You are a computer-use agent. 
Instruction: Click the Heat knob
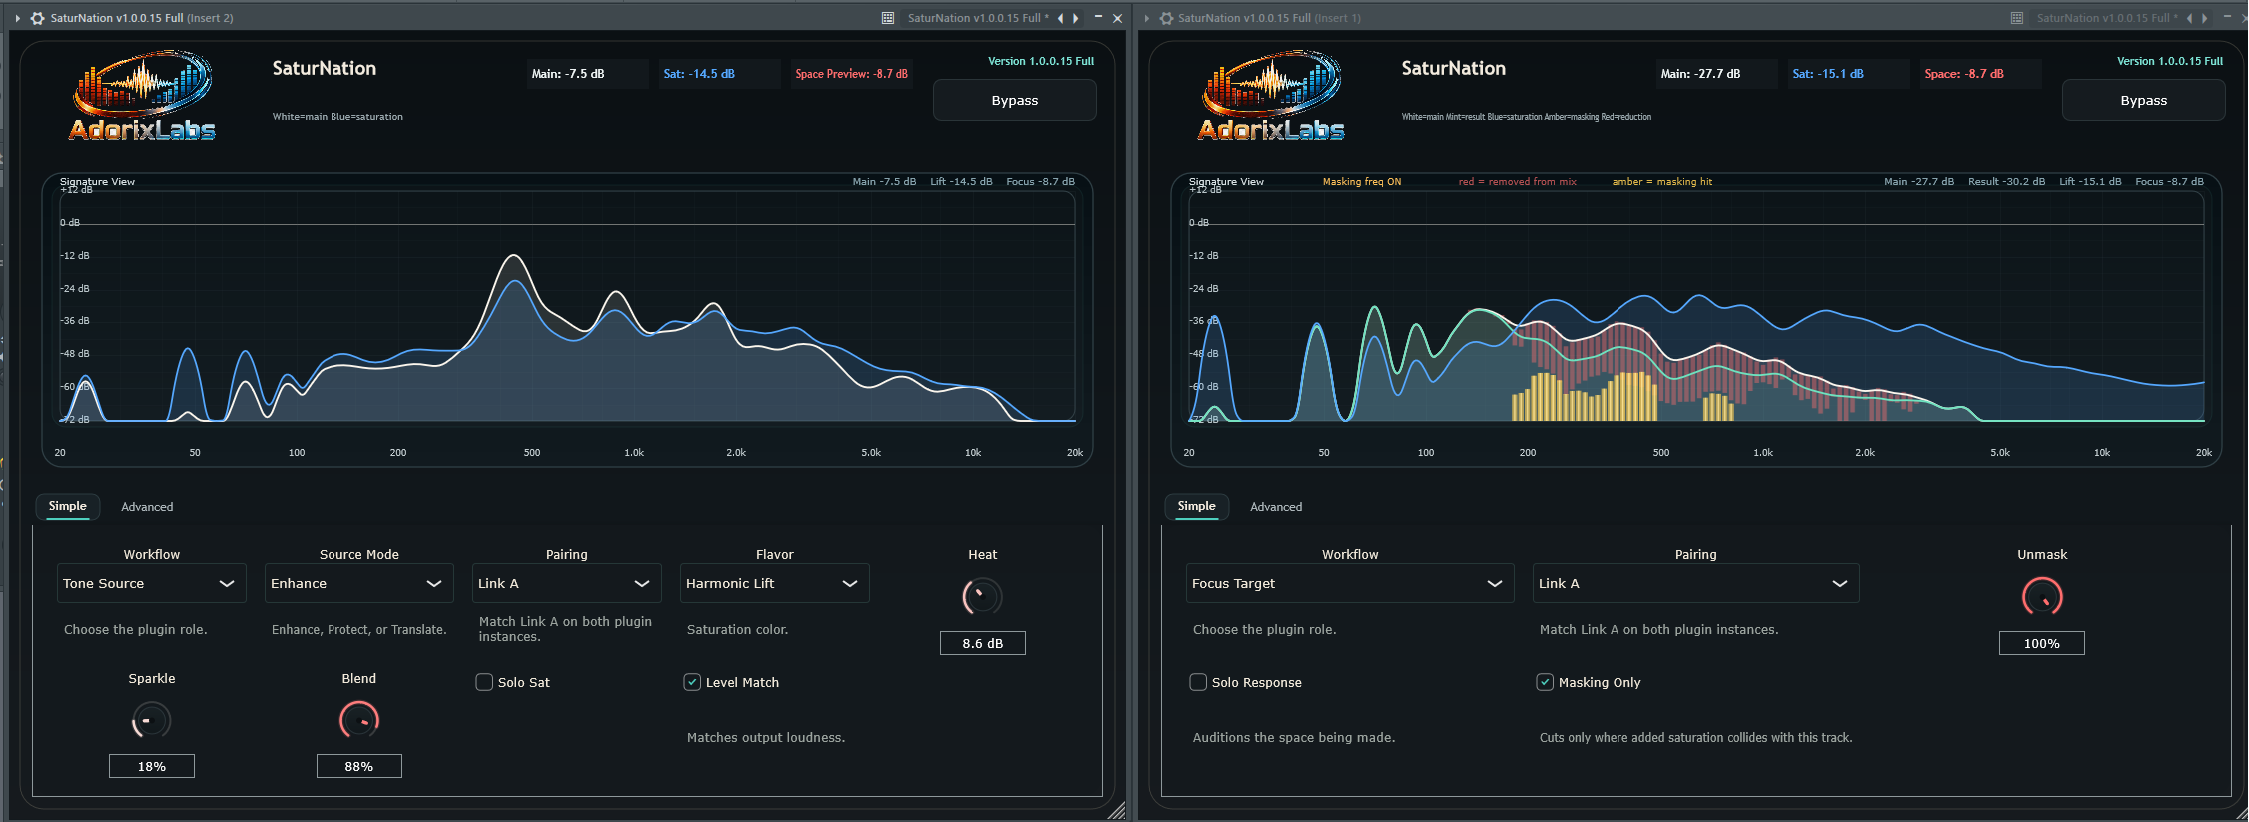pos(982,597)
